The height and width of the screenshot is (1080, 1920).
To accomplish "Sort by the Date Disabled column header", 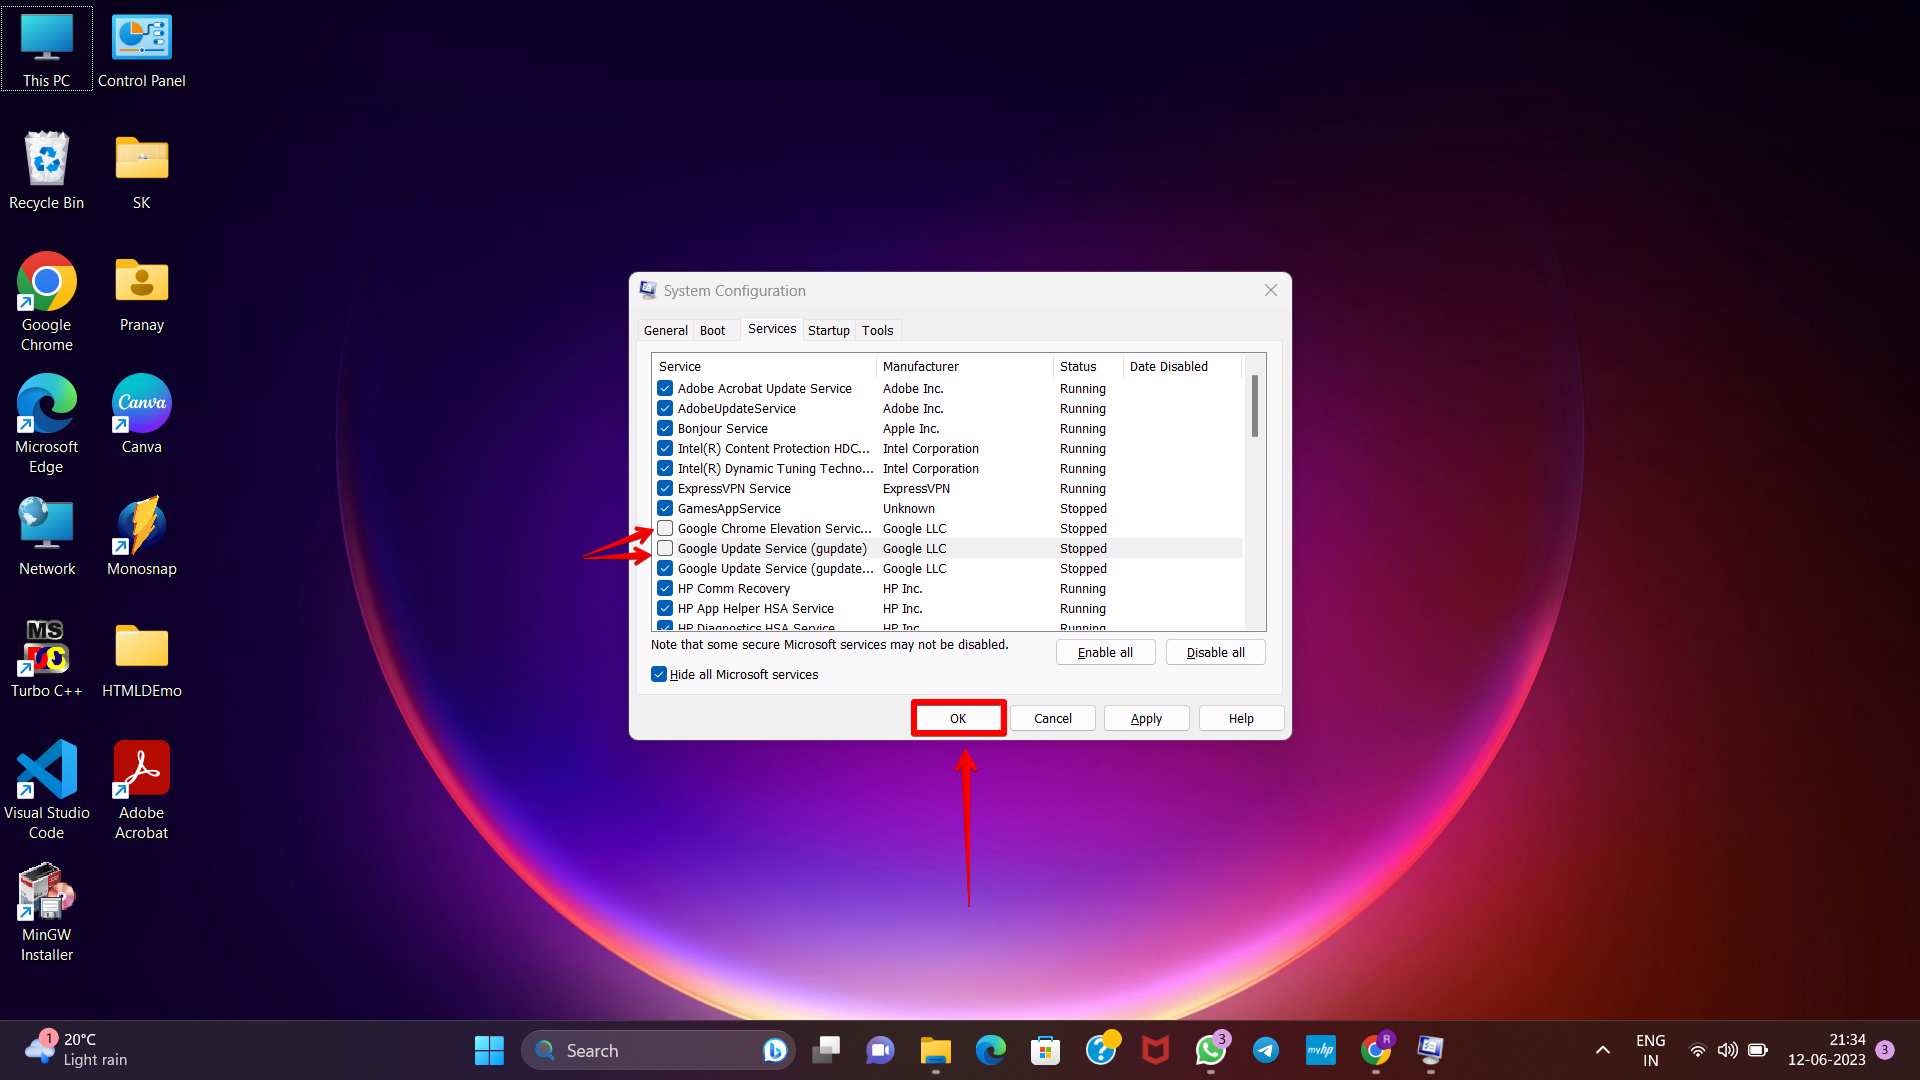I will (x=1182, y=366).
